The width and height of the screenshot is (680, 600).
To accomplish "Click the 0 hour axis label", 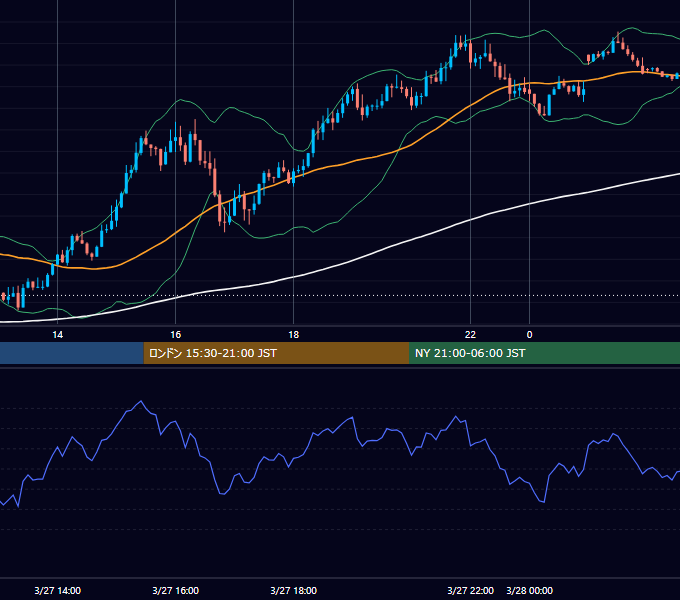I will [x=529, y=335].
